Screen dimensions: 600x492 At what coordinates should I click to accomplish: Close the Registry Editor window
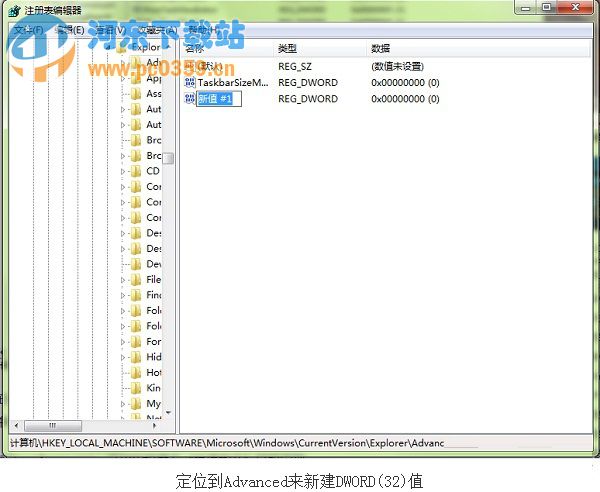(575, 7)
